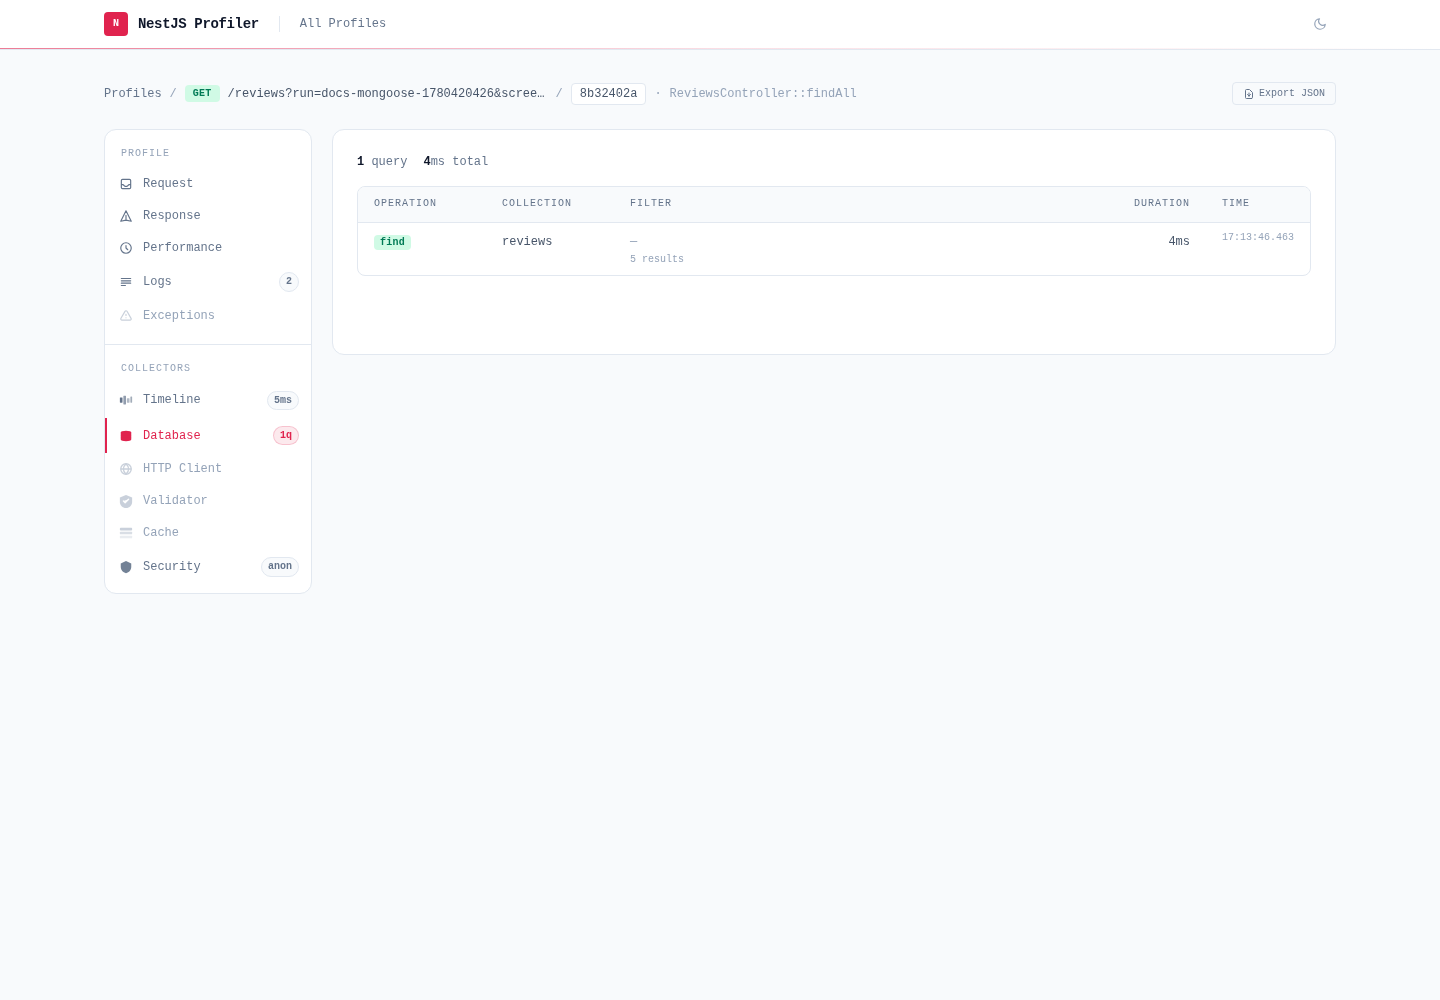Click the OPERATION column header

pos(405,204)
